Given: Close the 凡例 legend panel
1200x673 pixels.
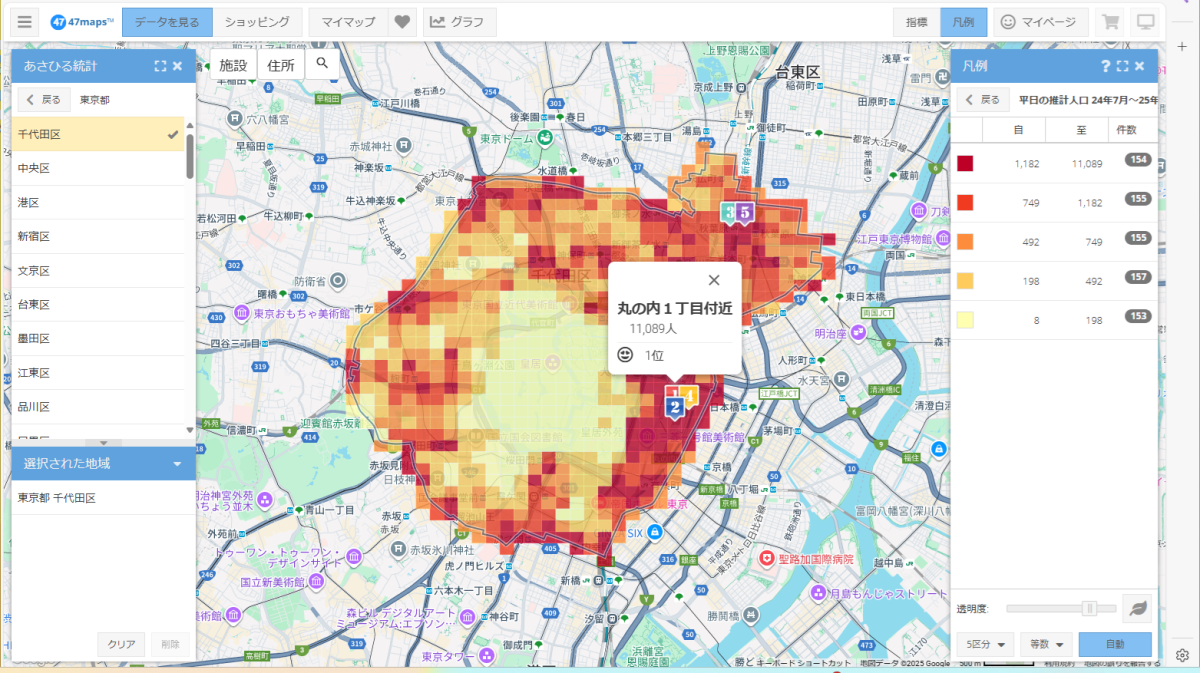Looking at the screenshot, I should point(1140,66).
